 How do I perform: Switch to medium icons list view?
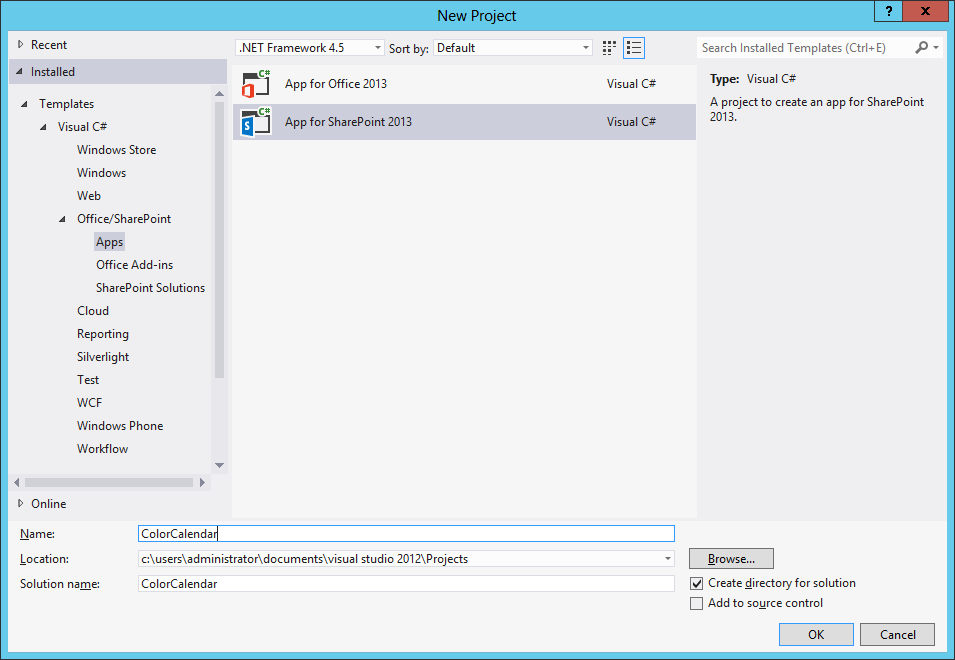pyautogui.click(x=634, y=48)
